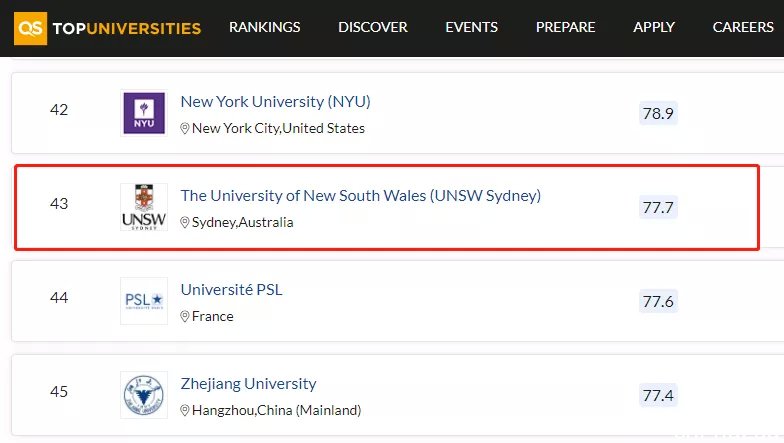Click the text 'Sydney,Australia'
784x443 pixels.
pos(242,222)
